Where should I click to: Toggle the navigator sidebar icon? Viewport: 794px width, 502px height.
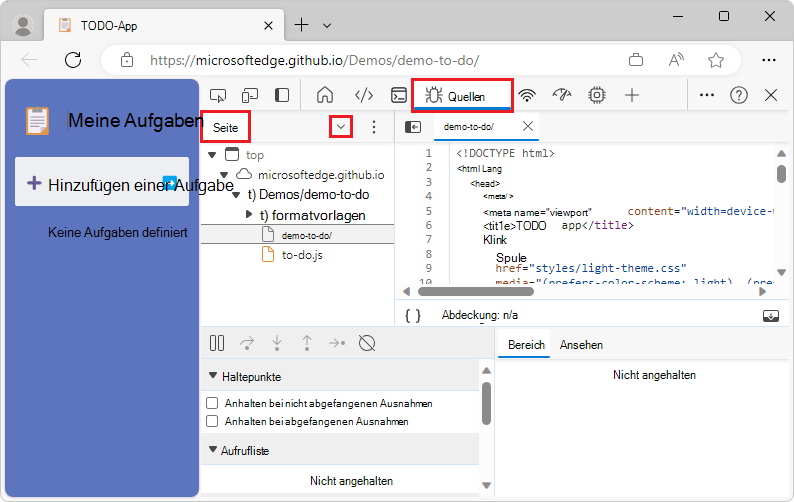(413, 127)
